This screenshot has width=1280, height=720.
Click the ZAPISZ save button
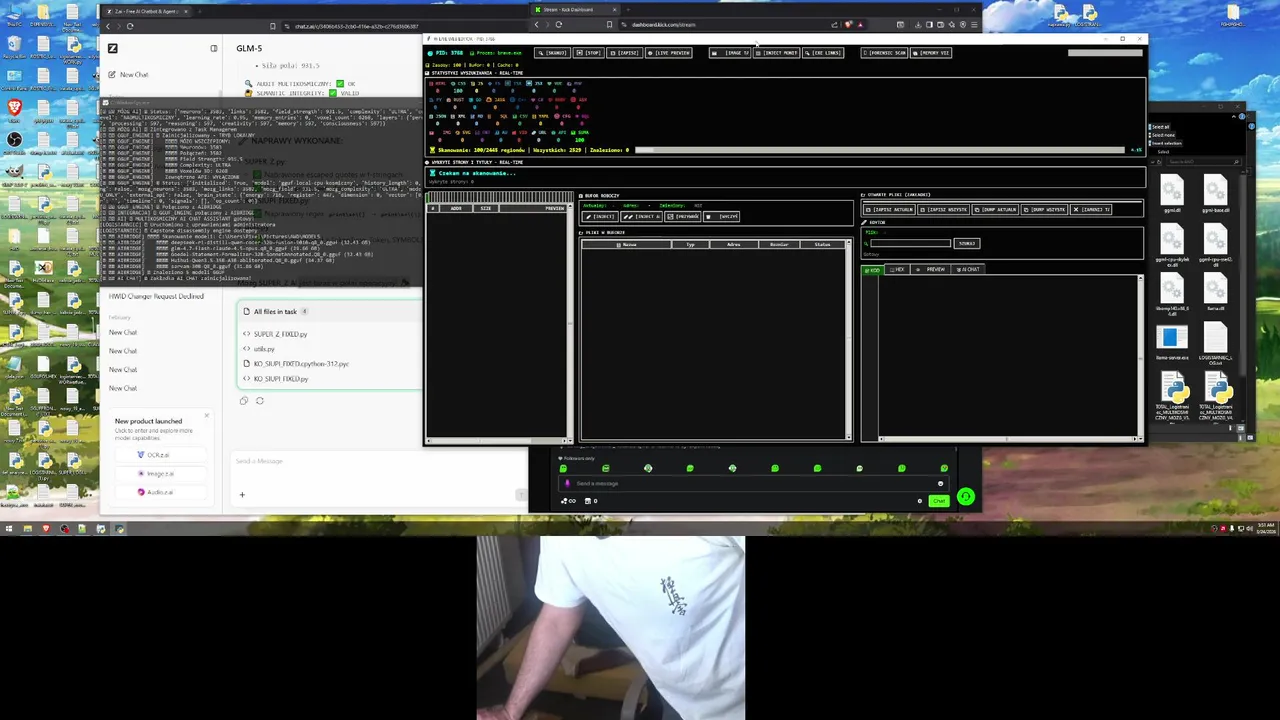click(626, 53)
